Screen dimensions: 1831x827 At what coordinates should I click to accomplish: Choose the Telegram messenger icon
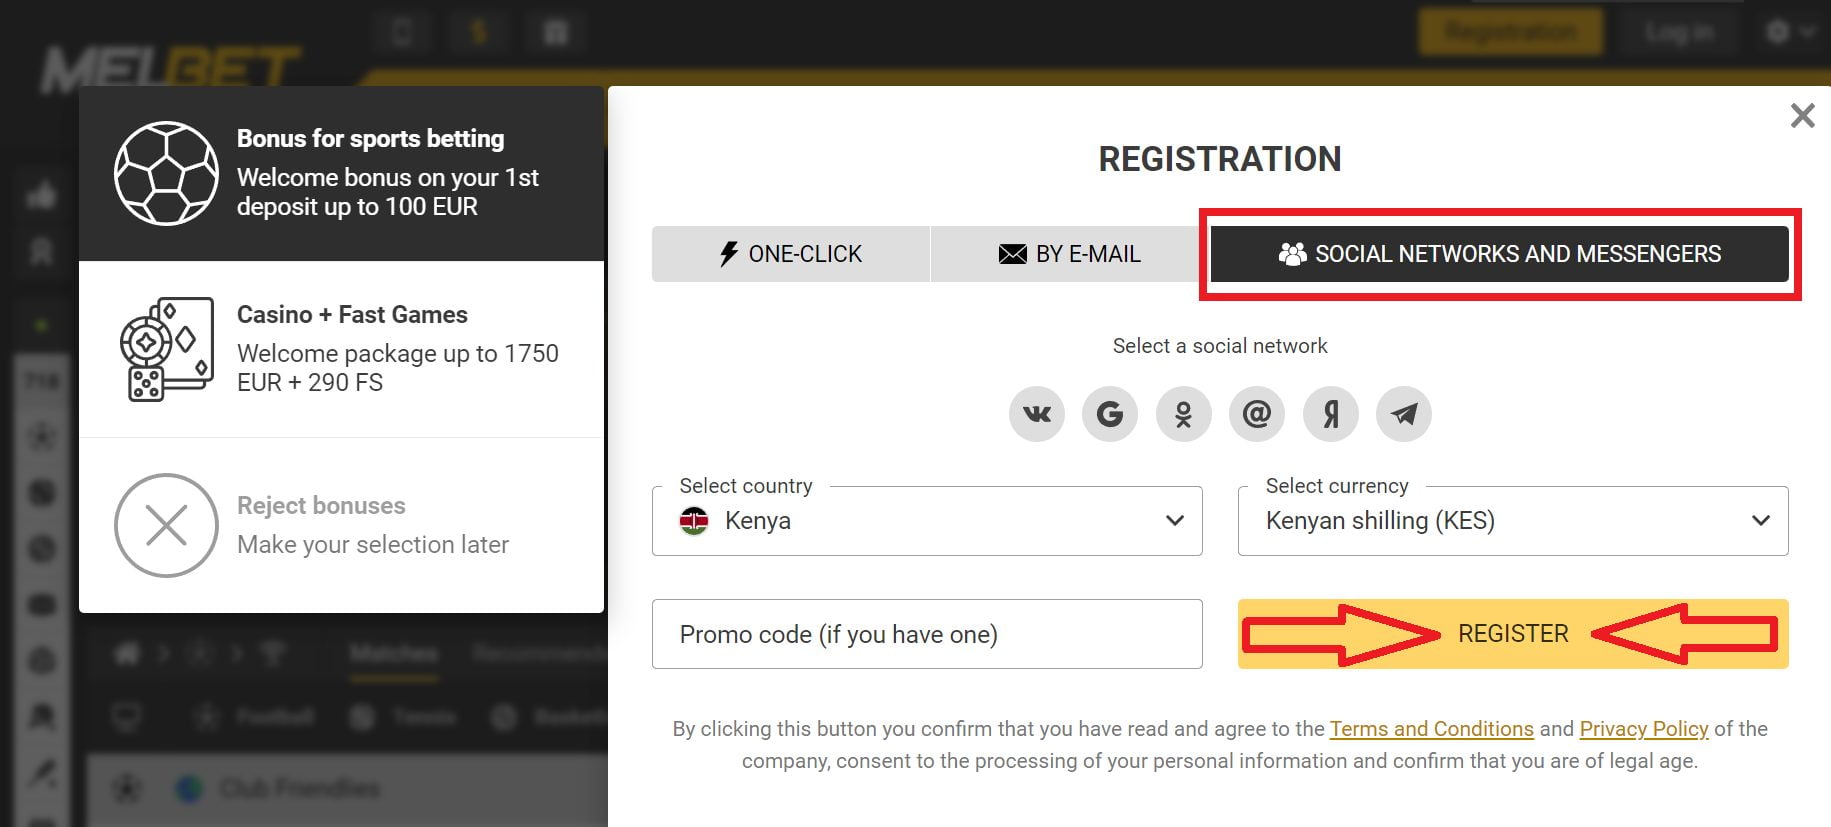coord(1404,414)
